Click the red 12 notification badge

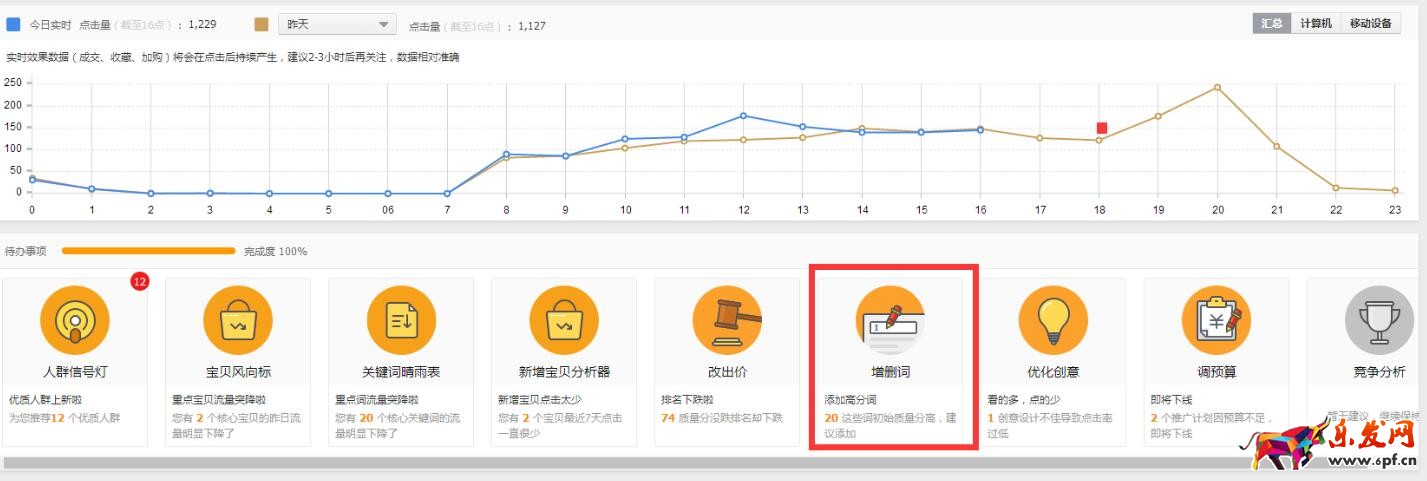(139, 282)
